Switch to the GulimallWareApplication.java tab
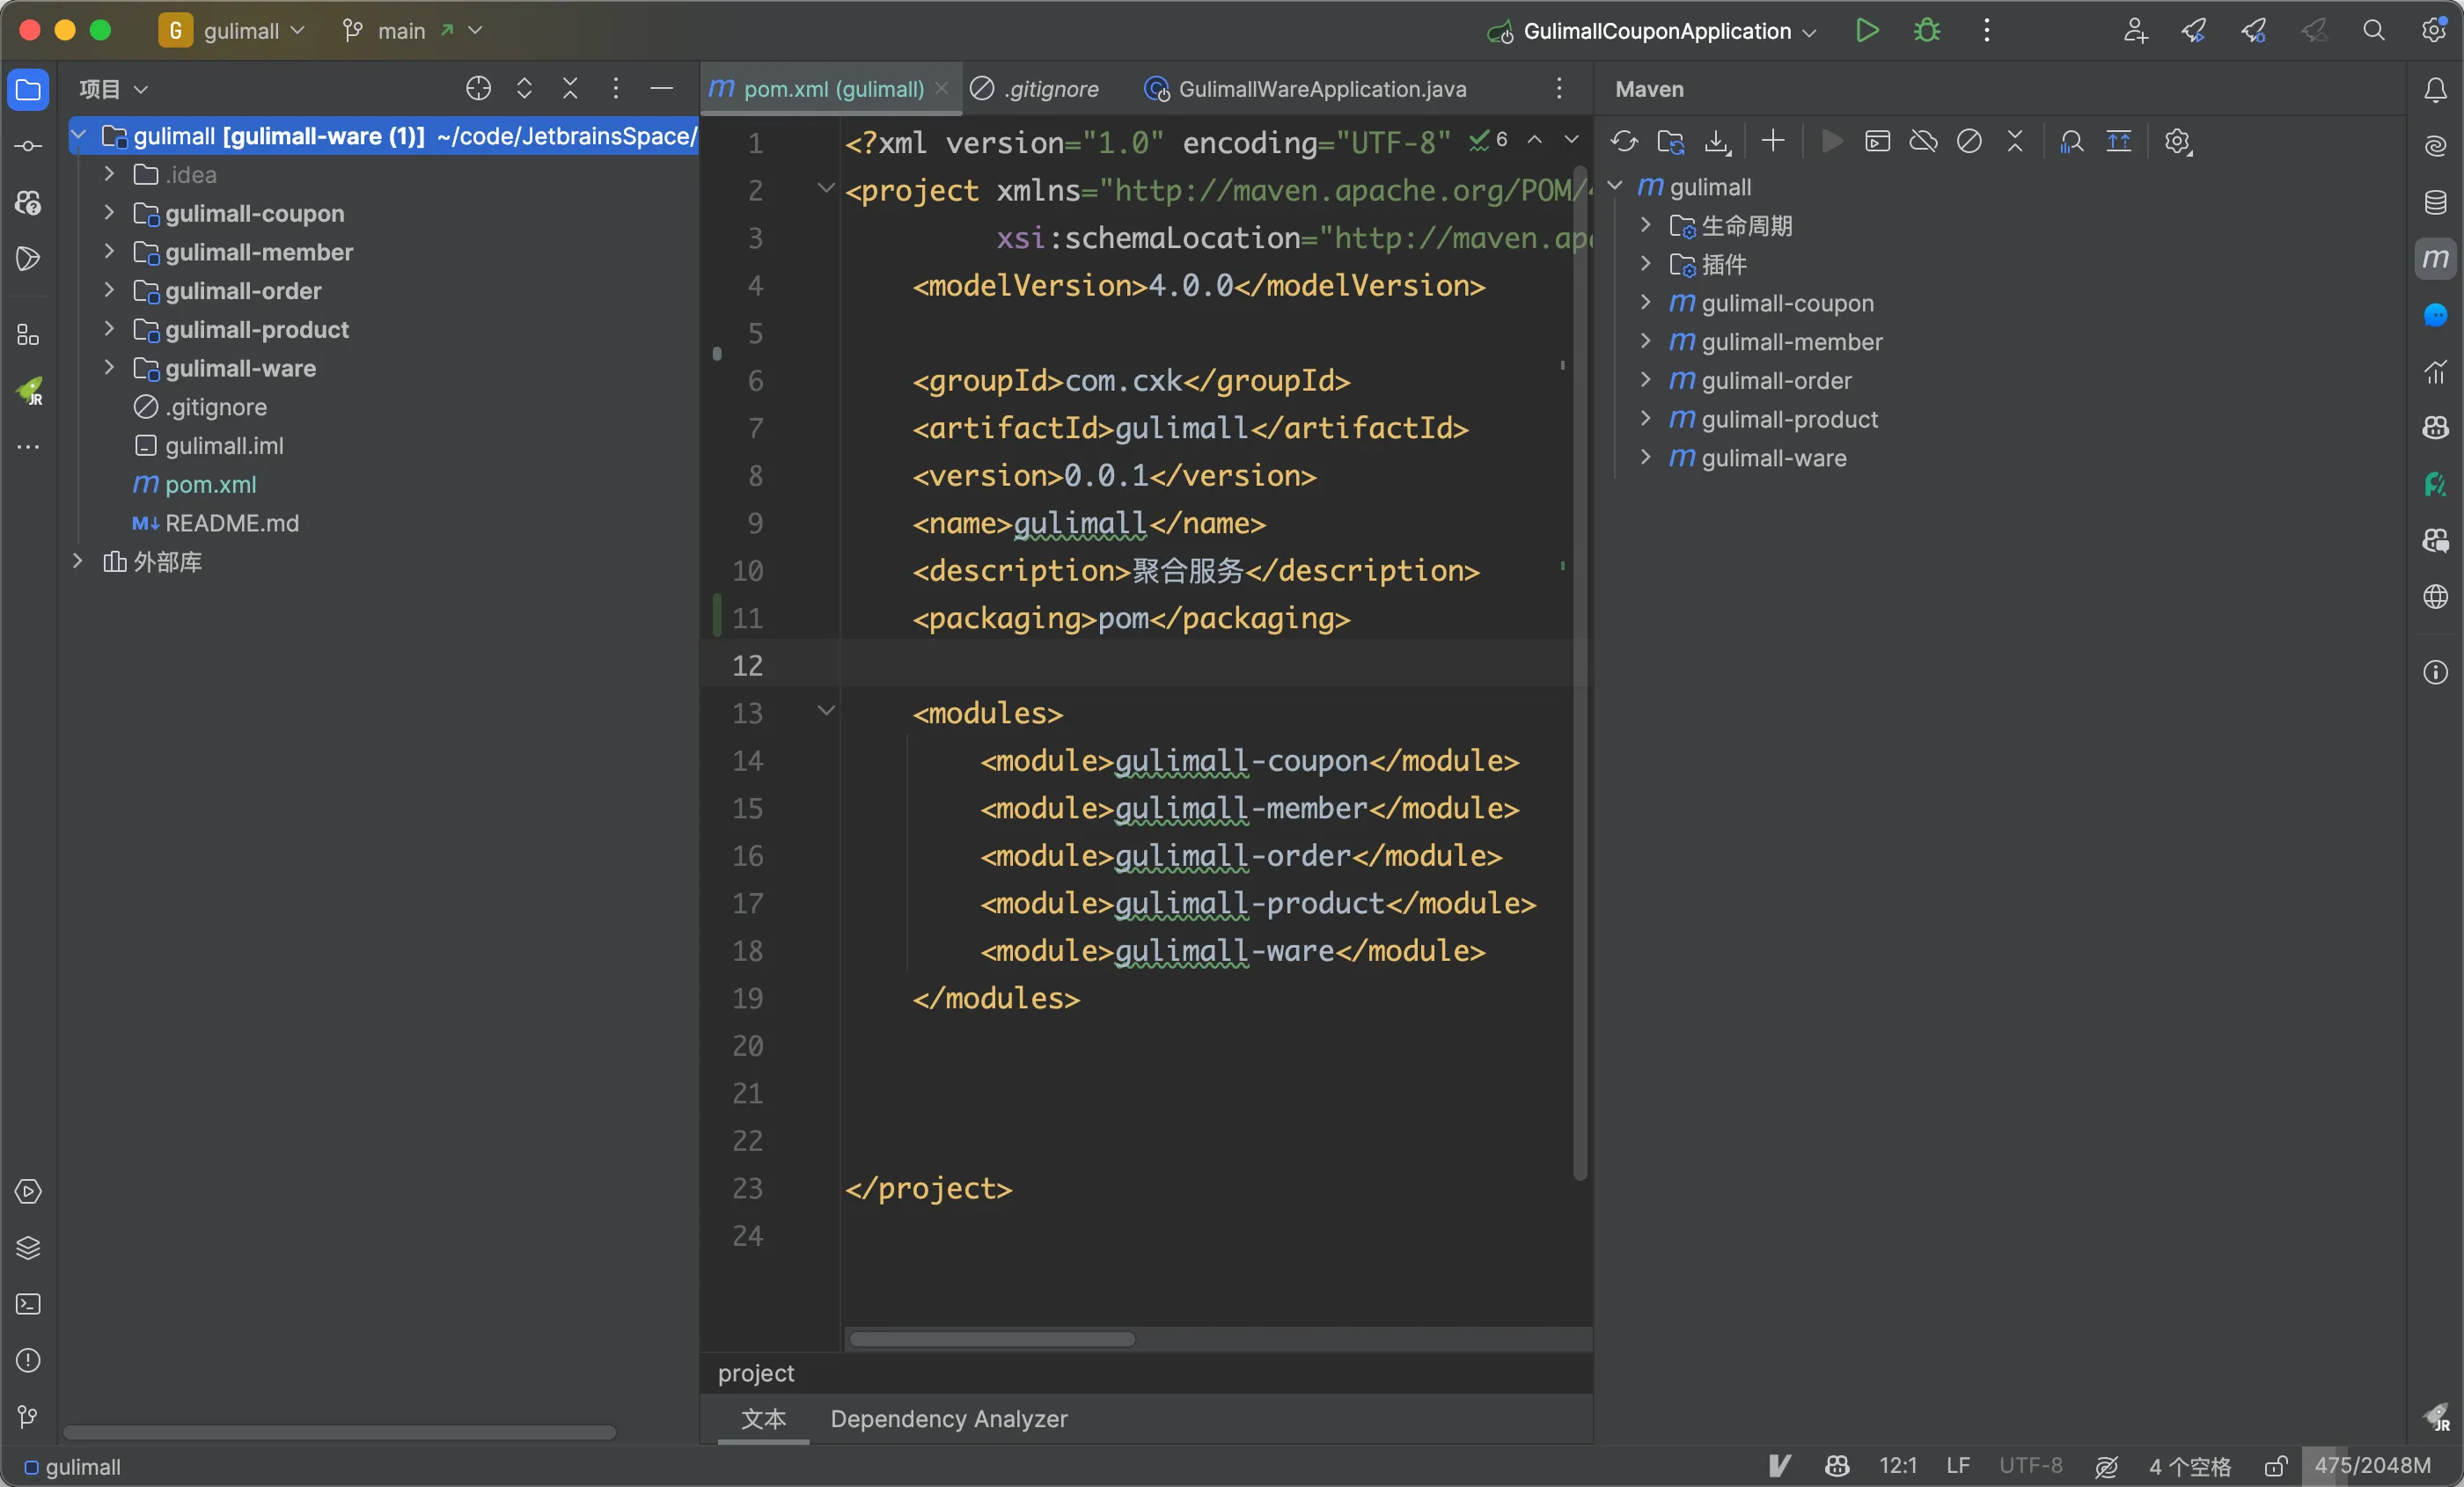This screenshot has height=1487, width=2464. 1306,89
